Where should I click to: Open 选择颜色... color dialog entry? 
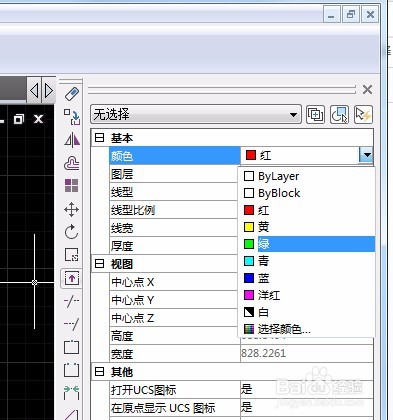(306, 329)
